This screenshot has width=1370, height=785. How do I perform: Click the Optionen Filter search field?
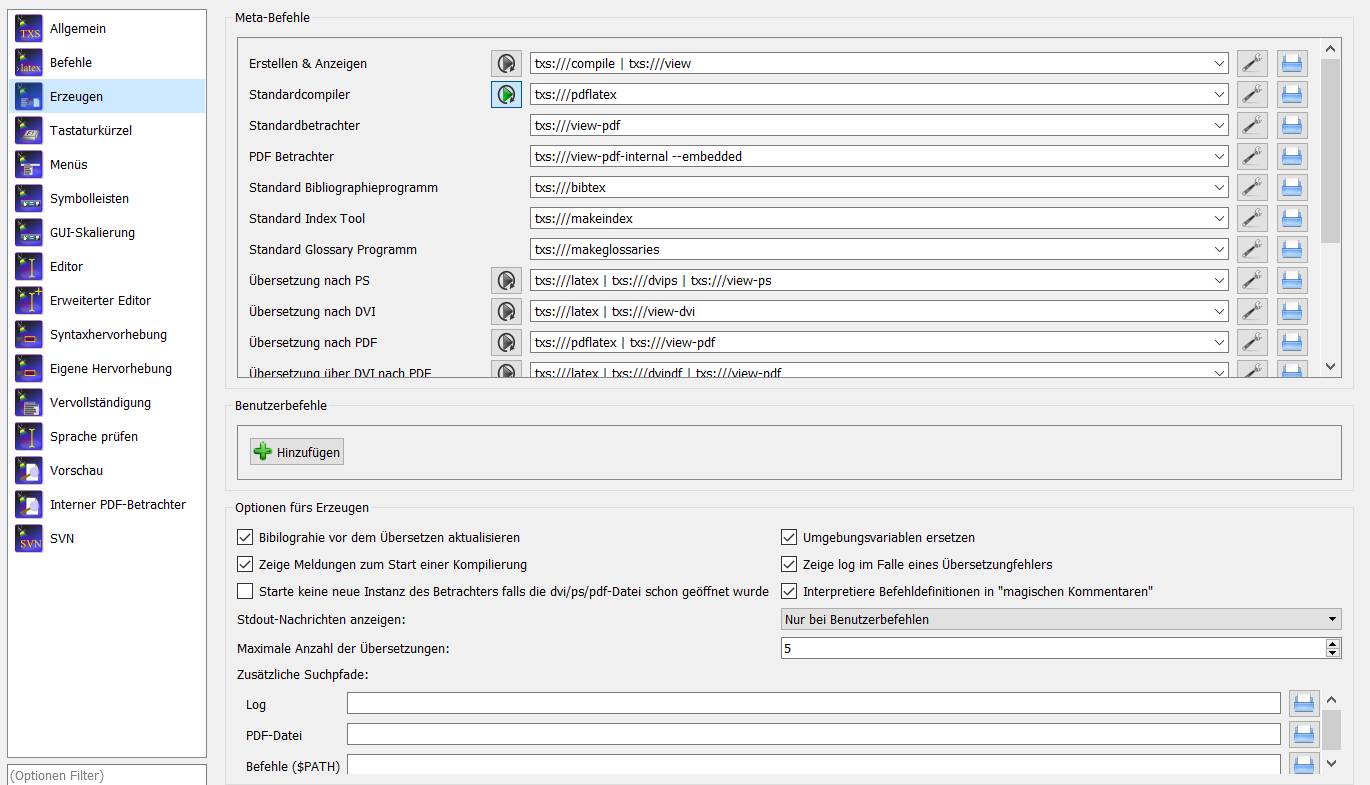pos(106,775)
